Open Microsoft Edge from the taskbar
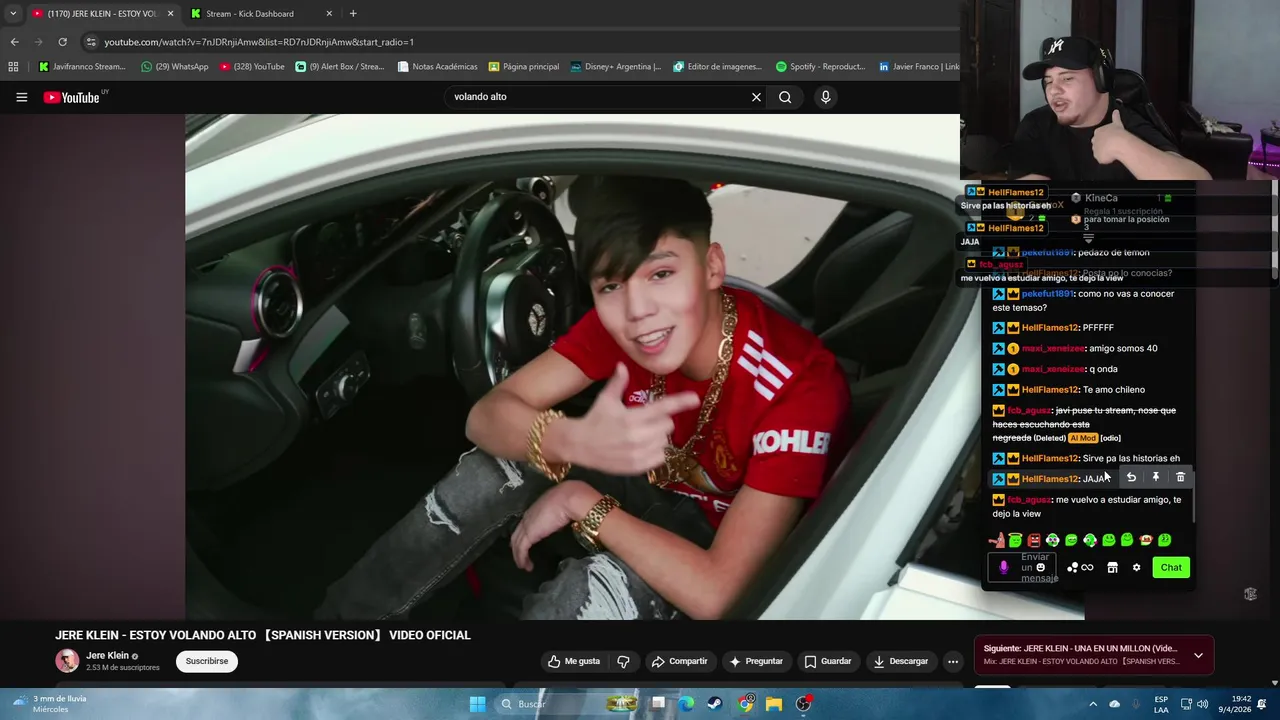The width and height of the screenshot is (1280, 720). coord(686,704)
